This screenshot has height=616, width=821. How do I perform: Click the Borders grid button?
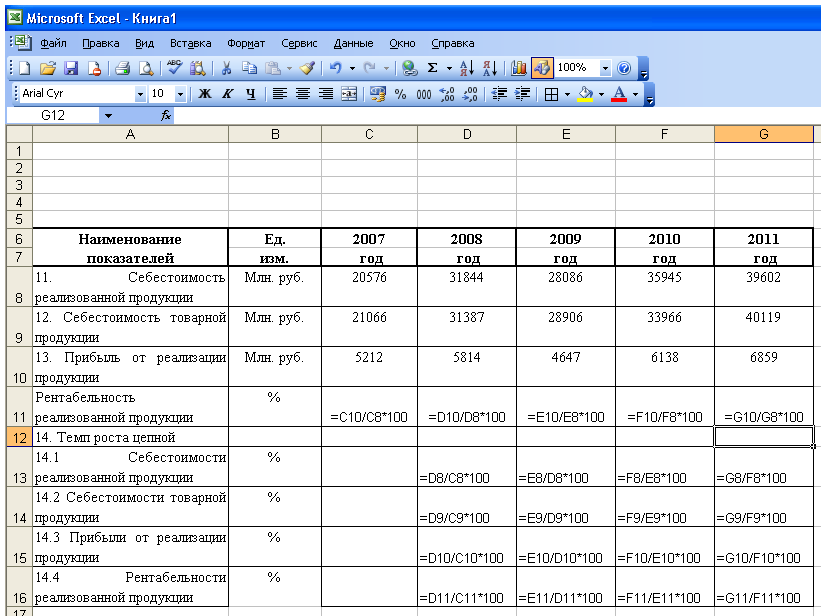coord(551,94)
